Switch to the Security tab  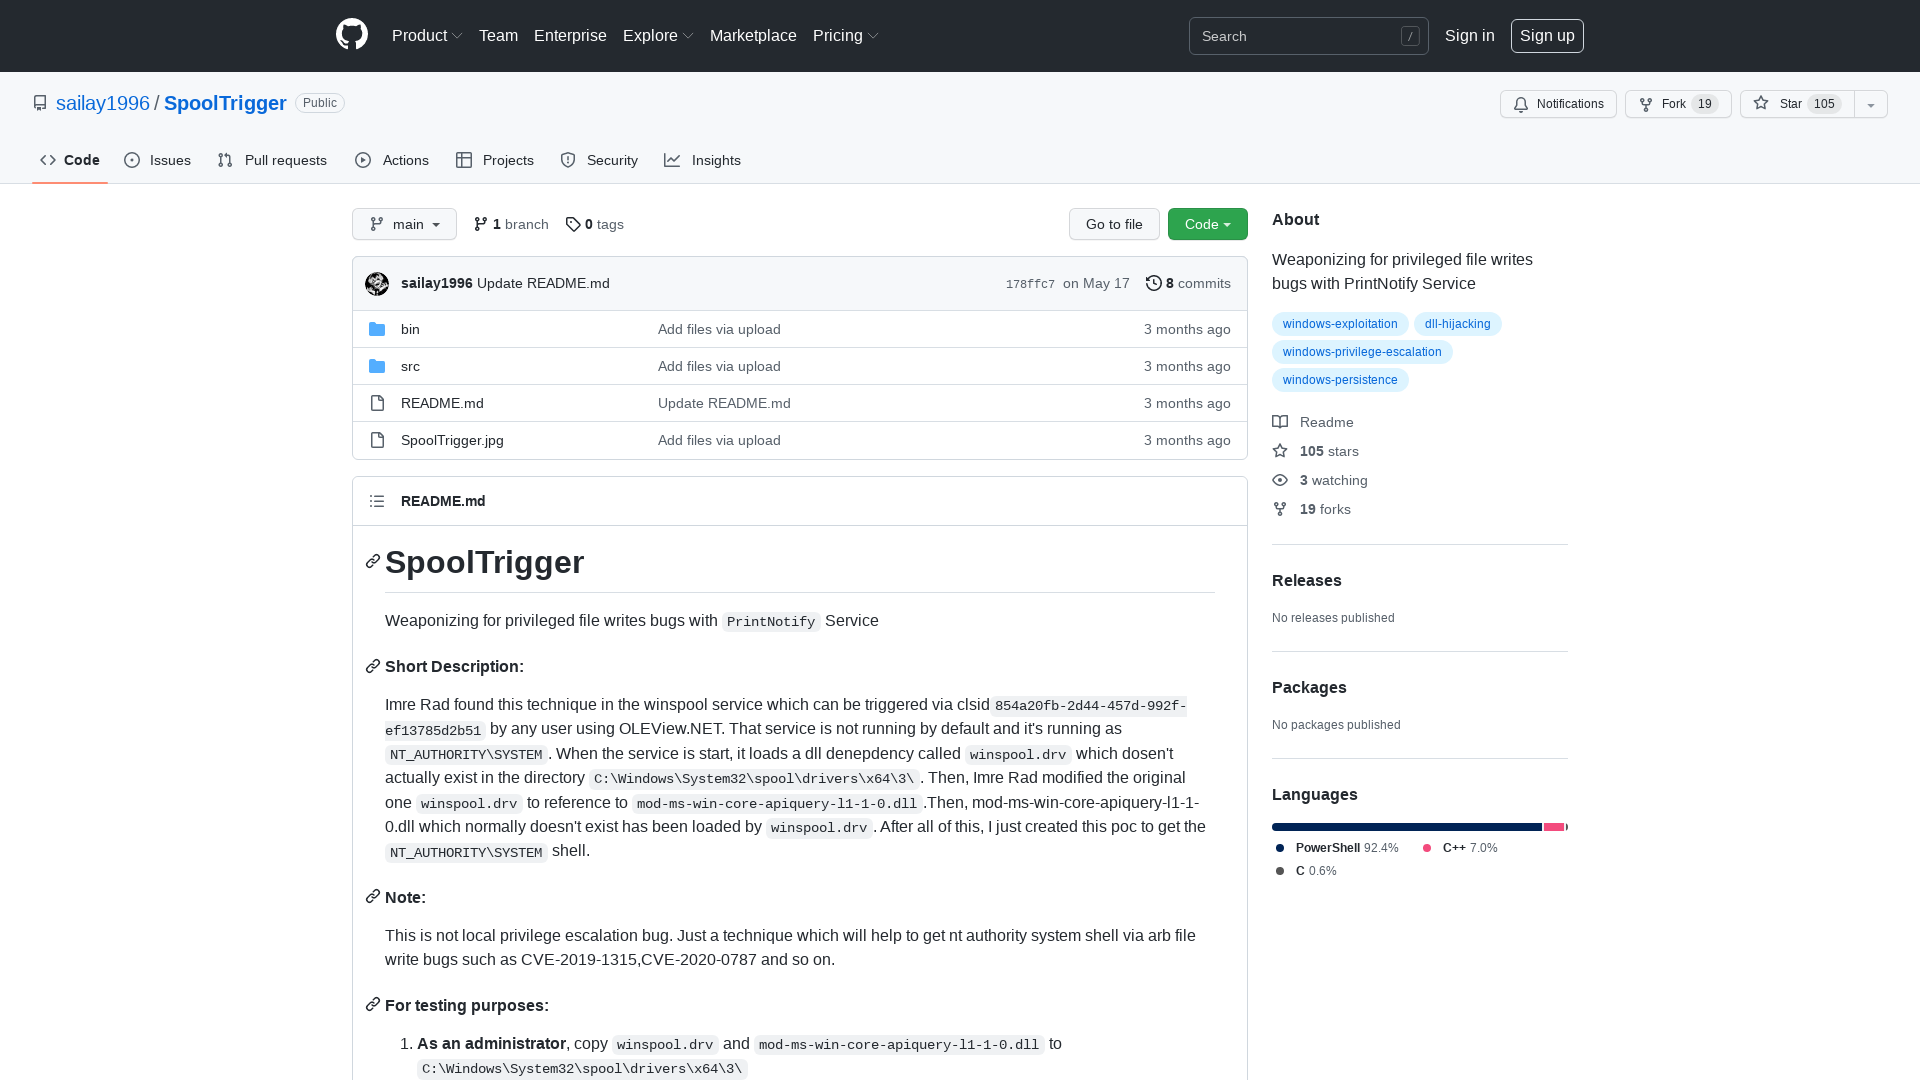(x=599, y=160)
